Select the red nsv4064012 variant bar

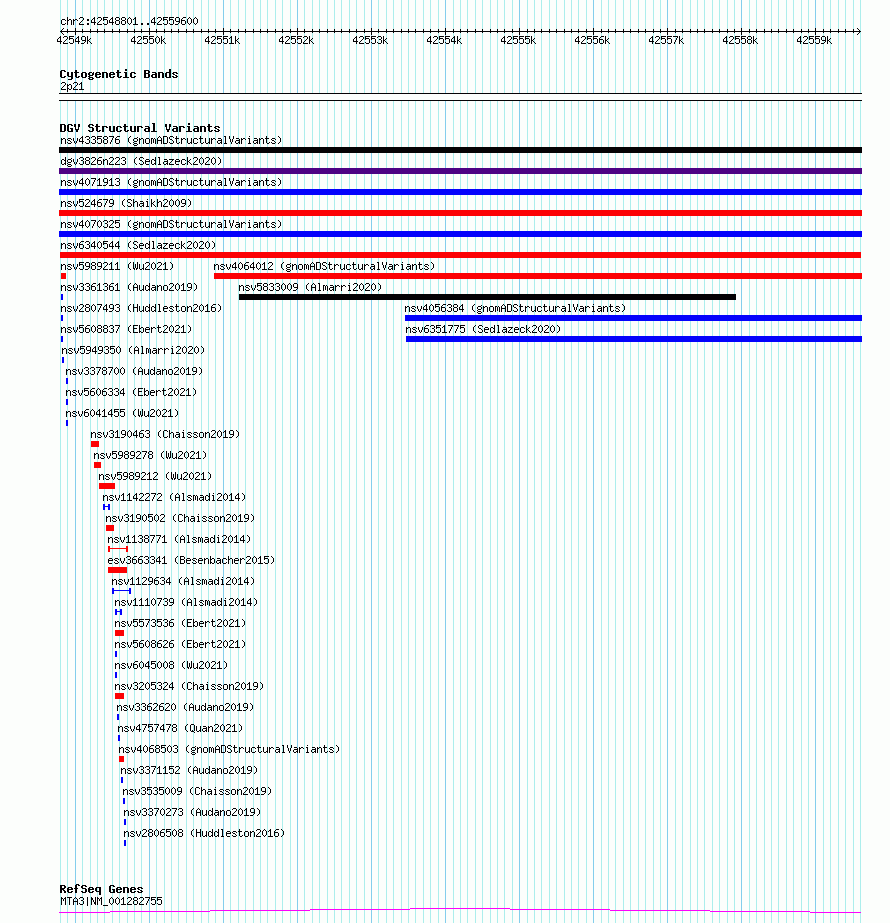tap(538, 276)
